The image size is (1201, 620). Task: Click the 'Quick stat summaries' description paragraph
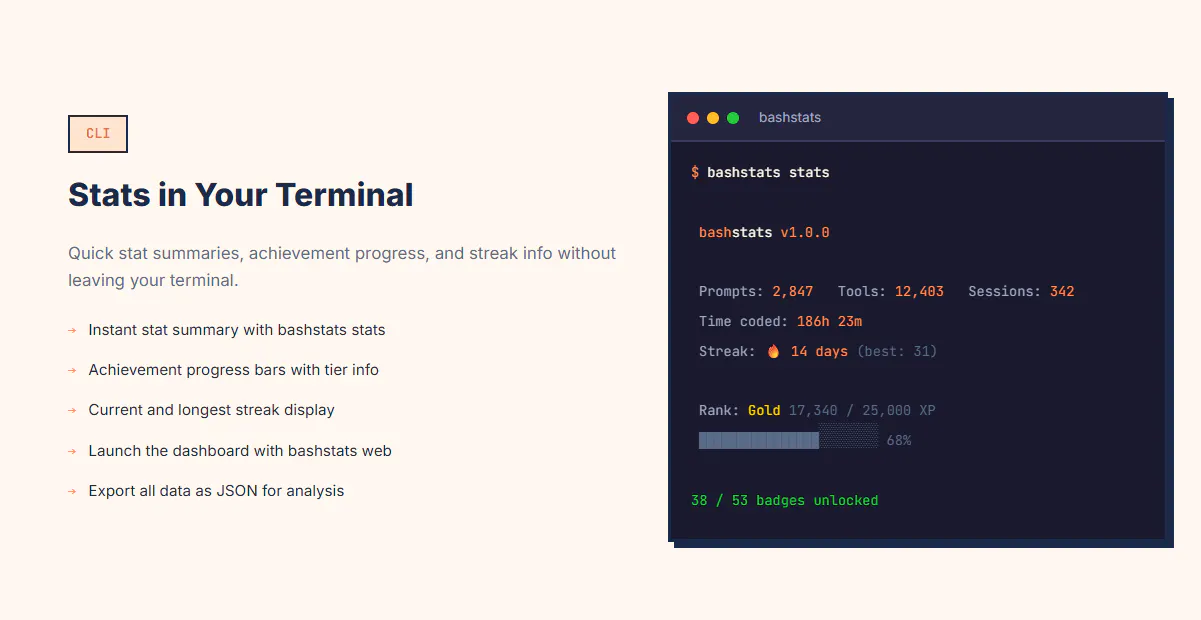coord(342,267)
